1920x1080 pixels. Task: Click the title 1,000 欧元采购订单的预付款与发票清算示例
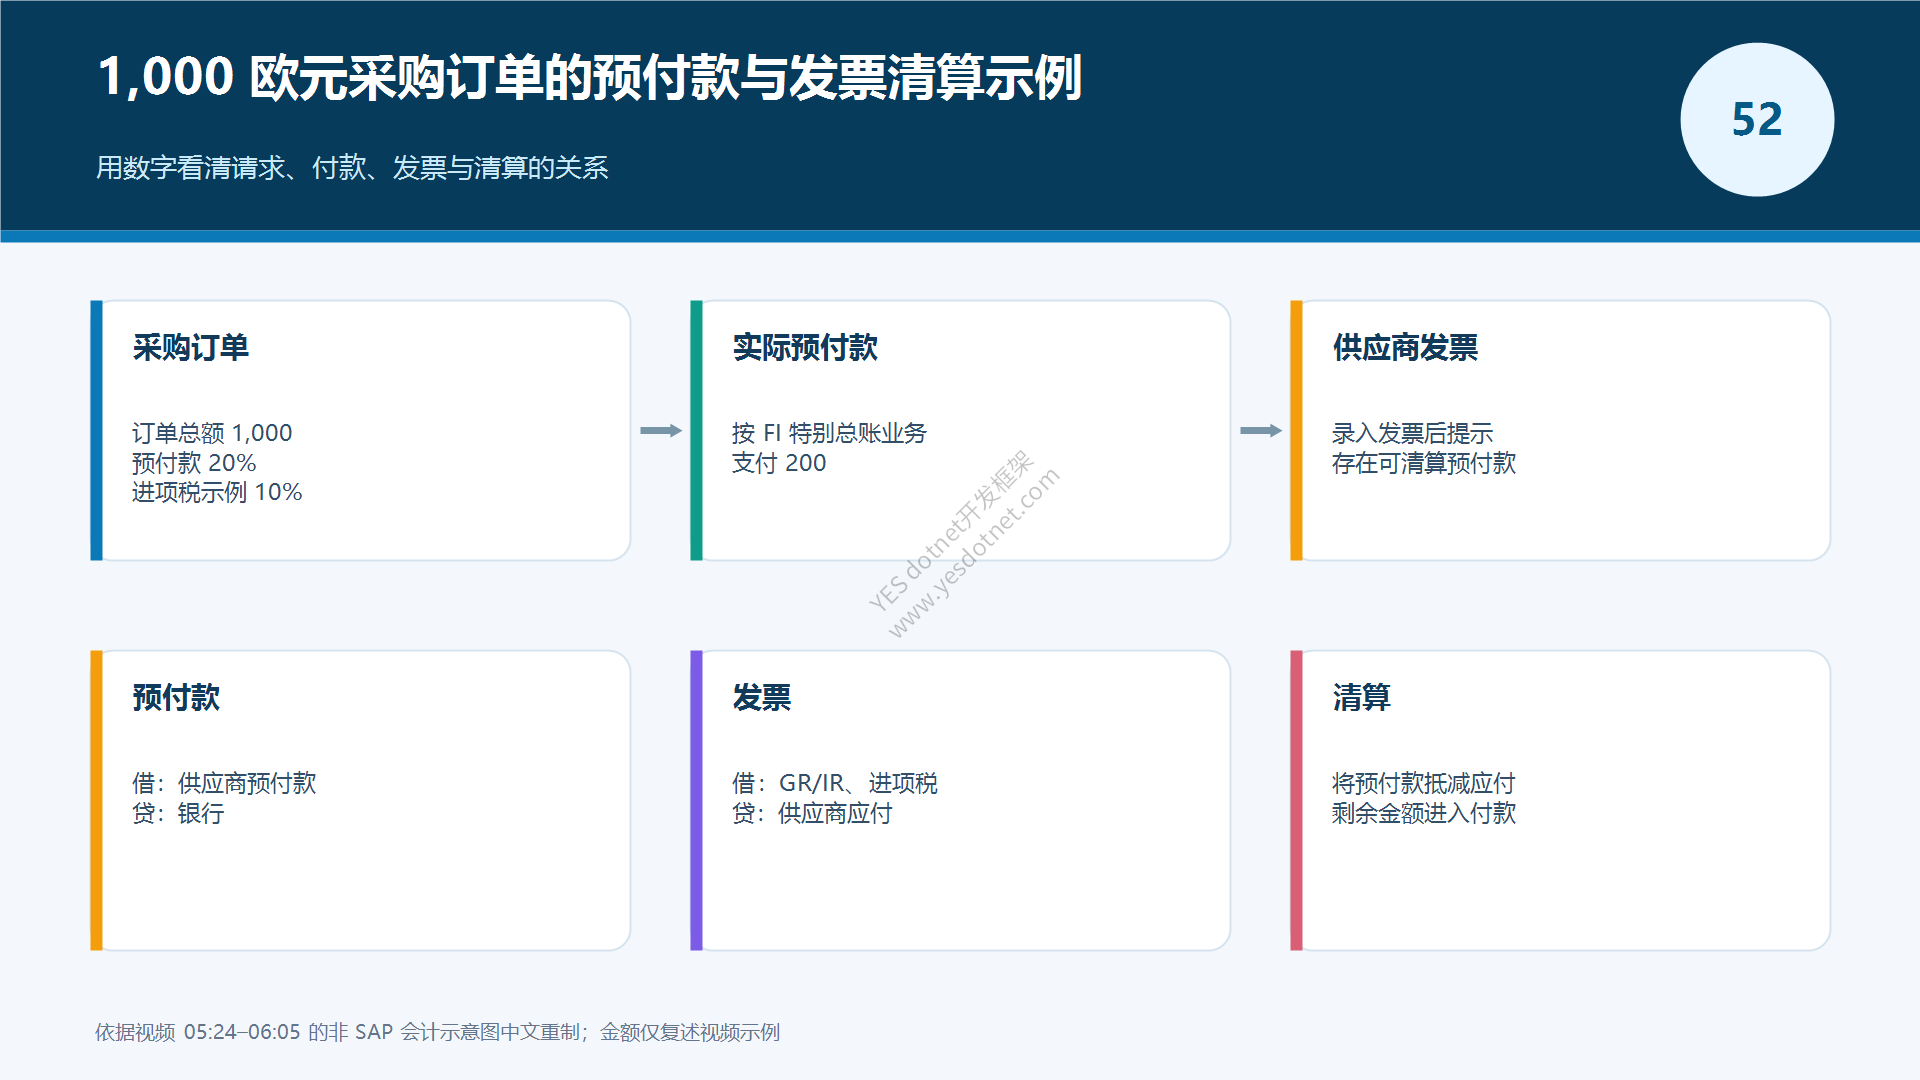tap(590, 77)
